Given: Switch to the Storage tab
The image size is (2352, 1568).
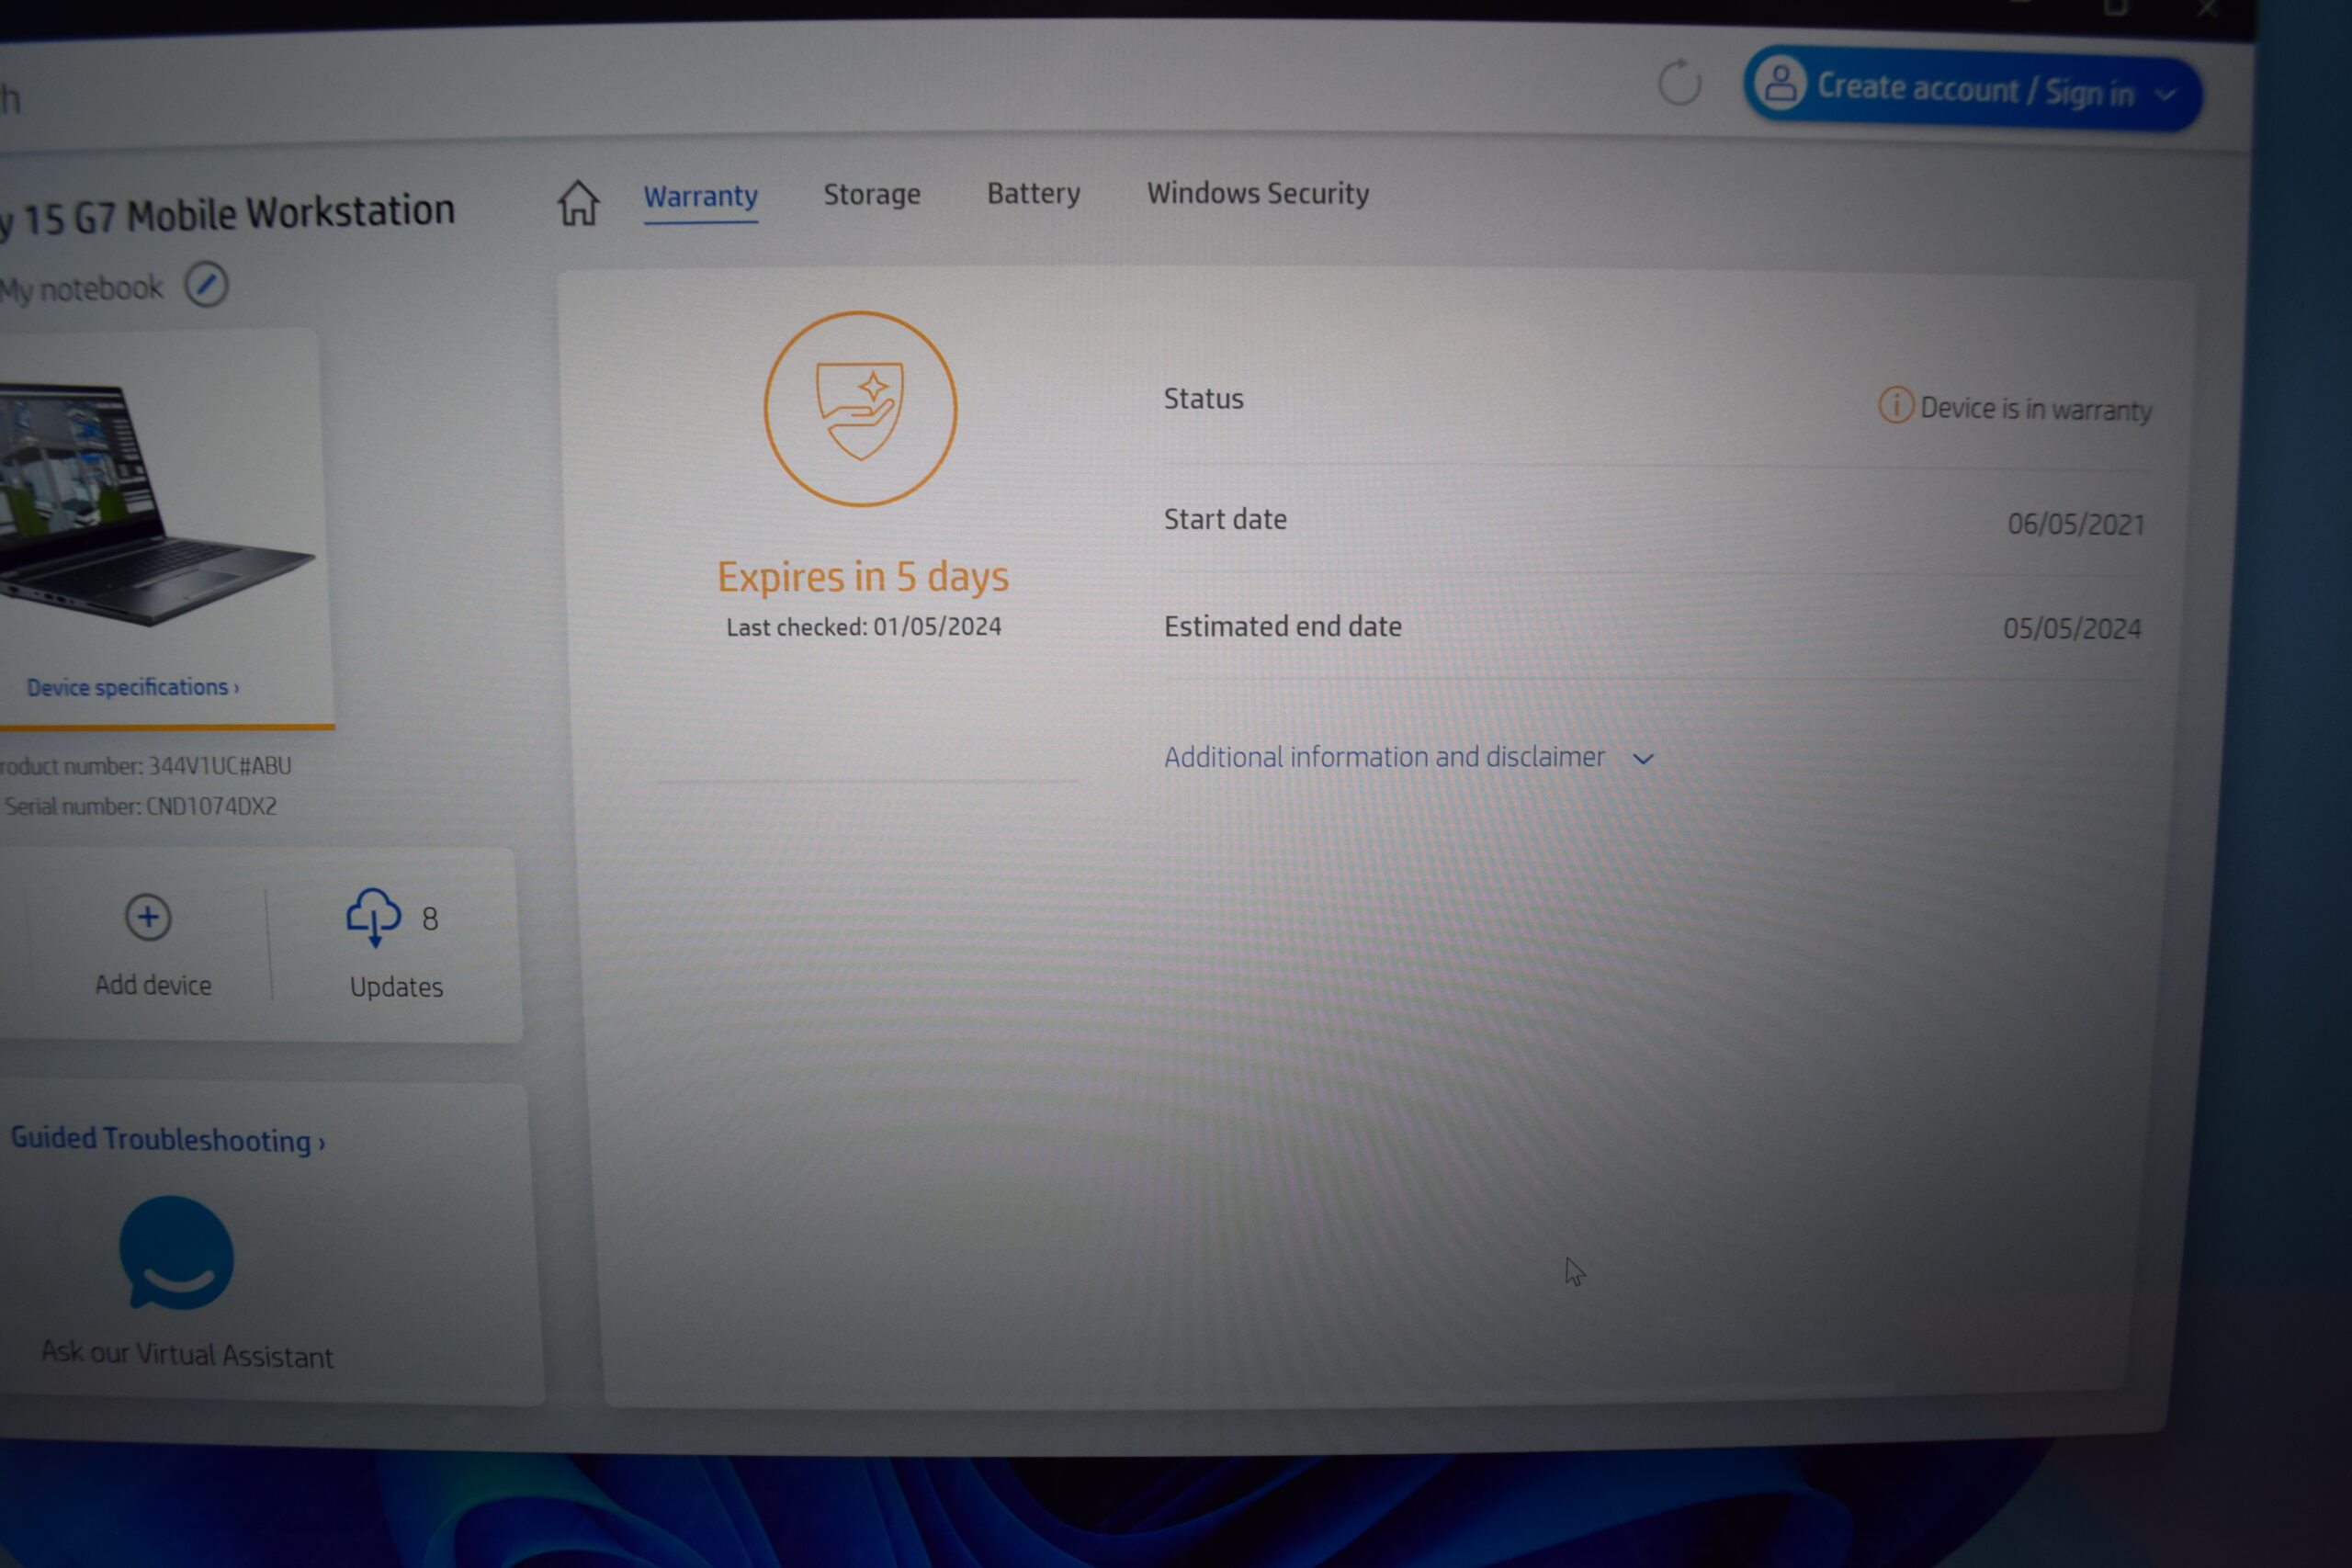Looking at the screenshot, I should point(871,194).
